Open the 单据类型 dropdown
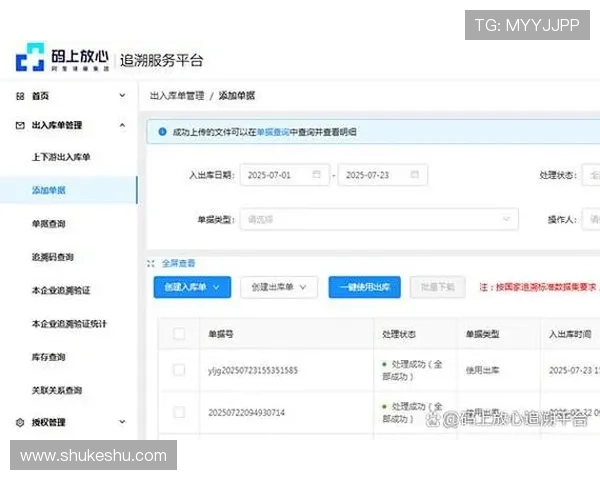Image resolution: width=600 pixels, height=480 pixels. point(379,219)
